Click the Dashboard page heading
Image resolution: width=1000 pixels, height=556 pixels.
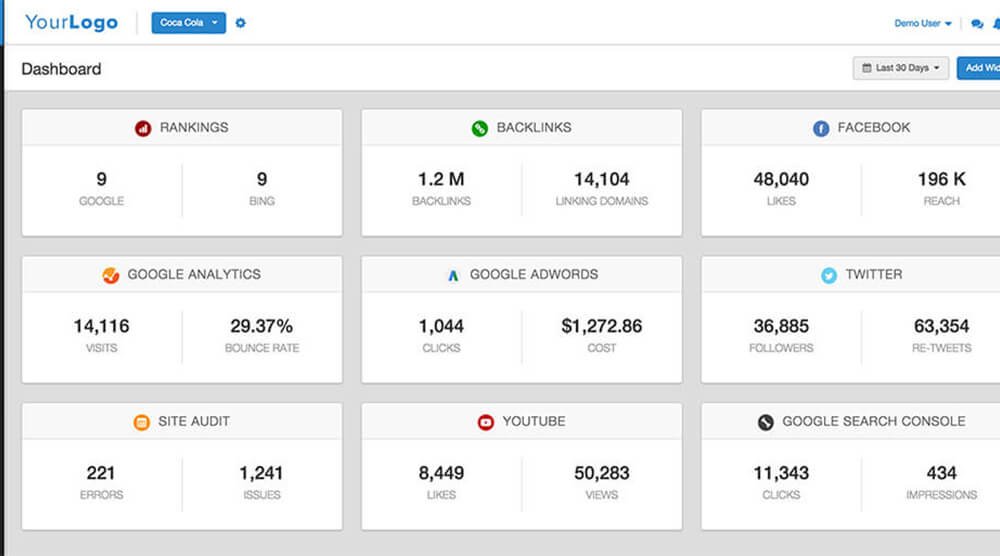coord(61,69)
